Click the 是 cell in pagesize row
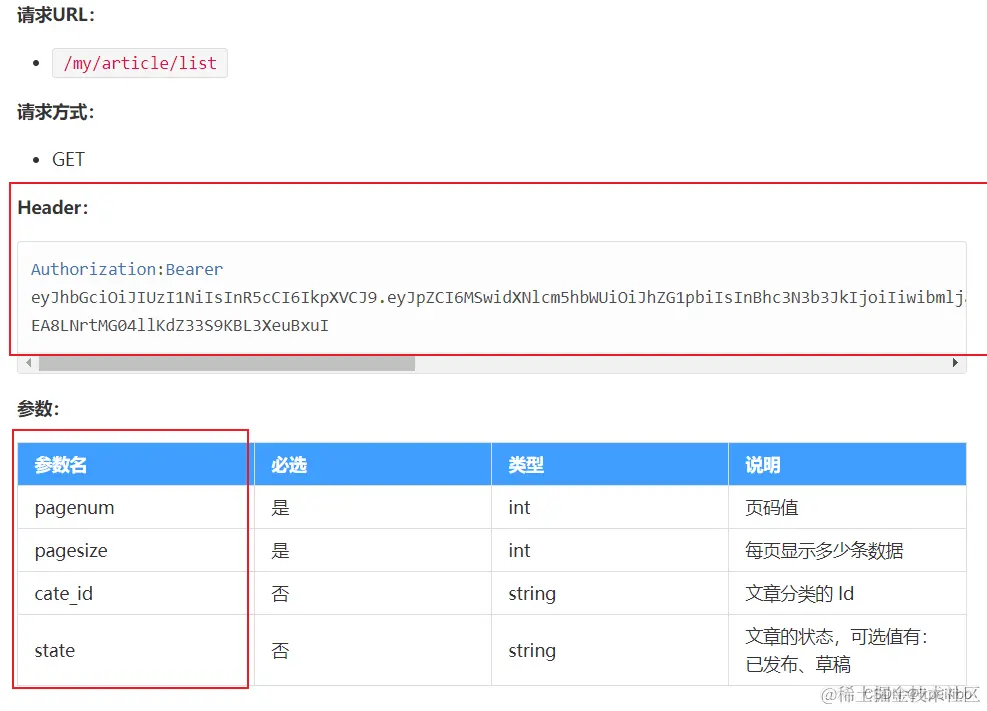 (373, 551)
